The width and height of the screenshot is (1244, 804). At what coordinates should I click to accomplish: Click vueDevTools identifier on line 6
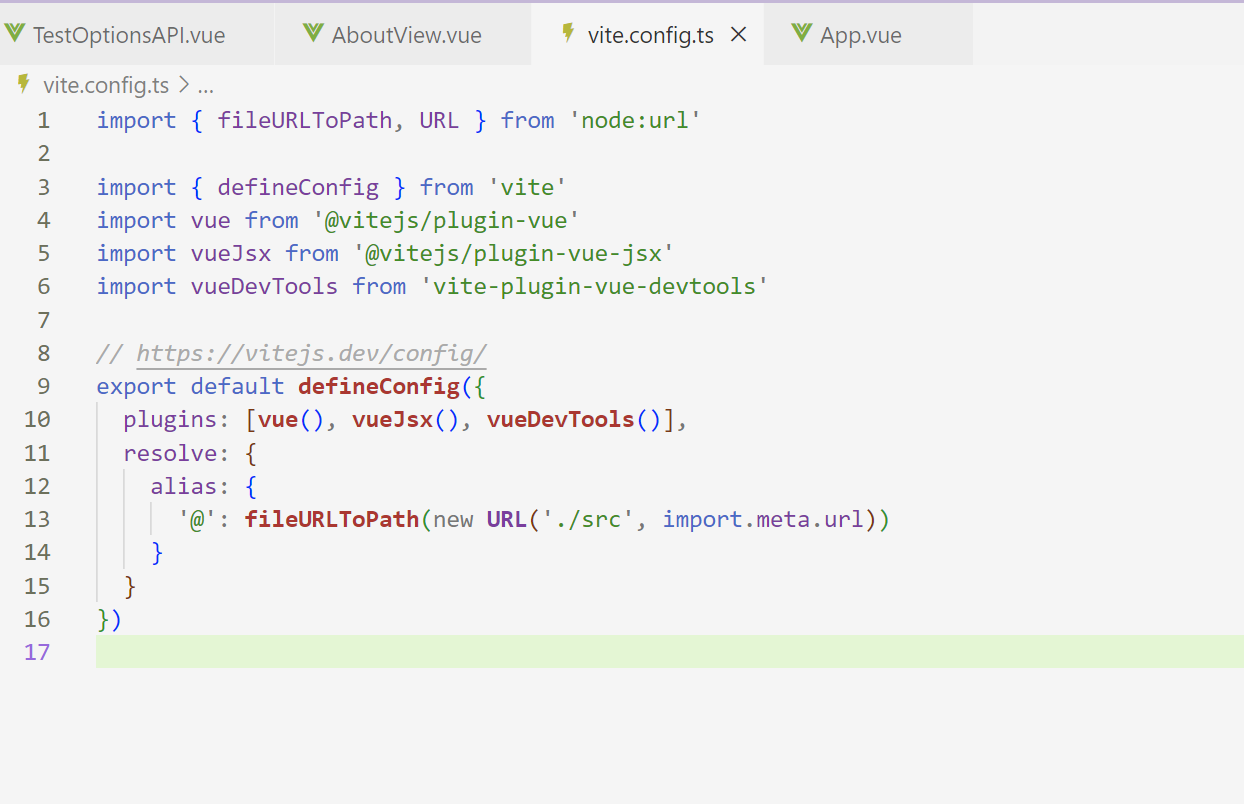coord(264,287)
